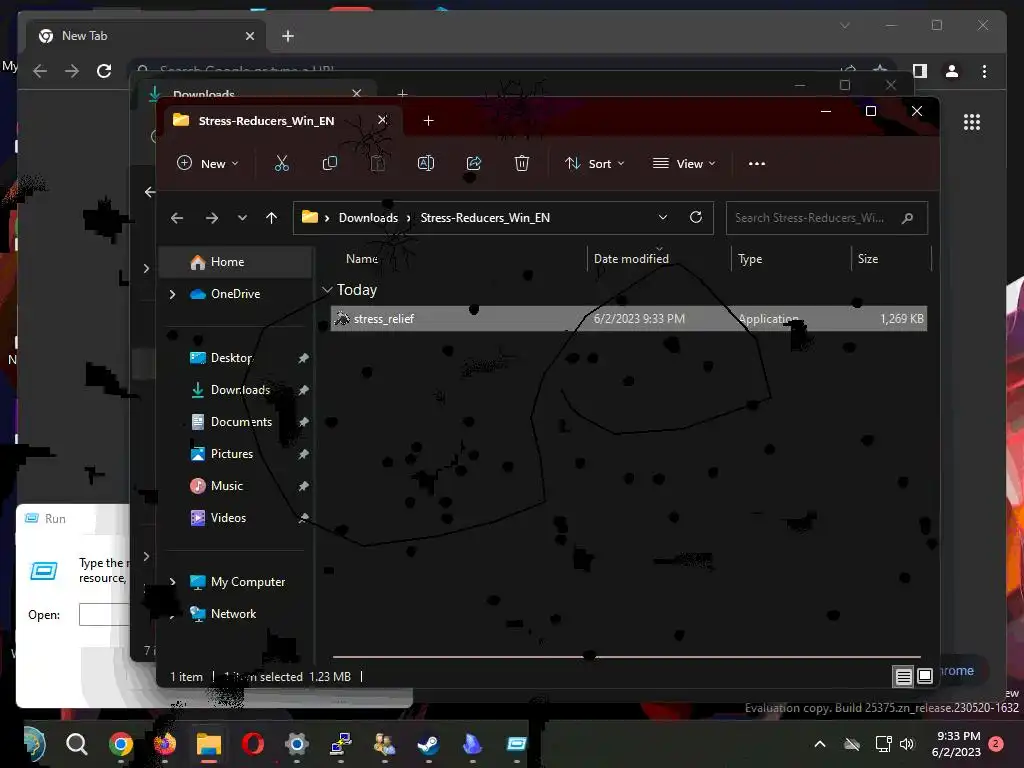Select the Stress-Reducers_Win_EN Explorer tab
Screen dimensions: 1024x768
click(266, 120)
